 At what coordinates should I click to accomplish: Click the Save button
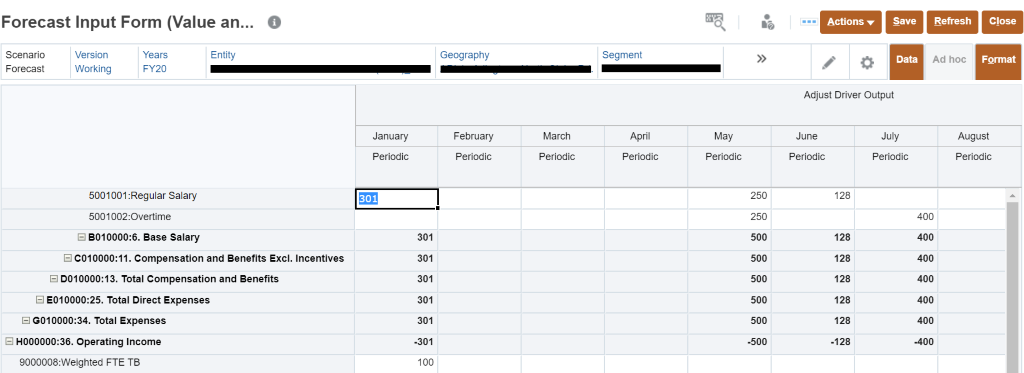click(904, 22)
